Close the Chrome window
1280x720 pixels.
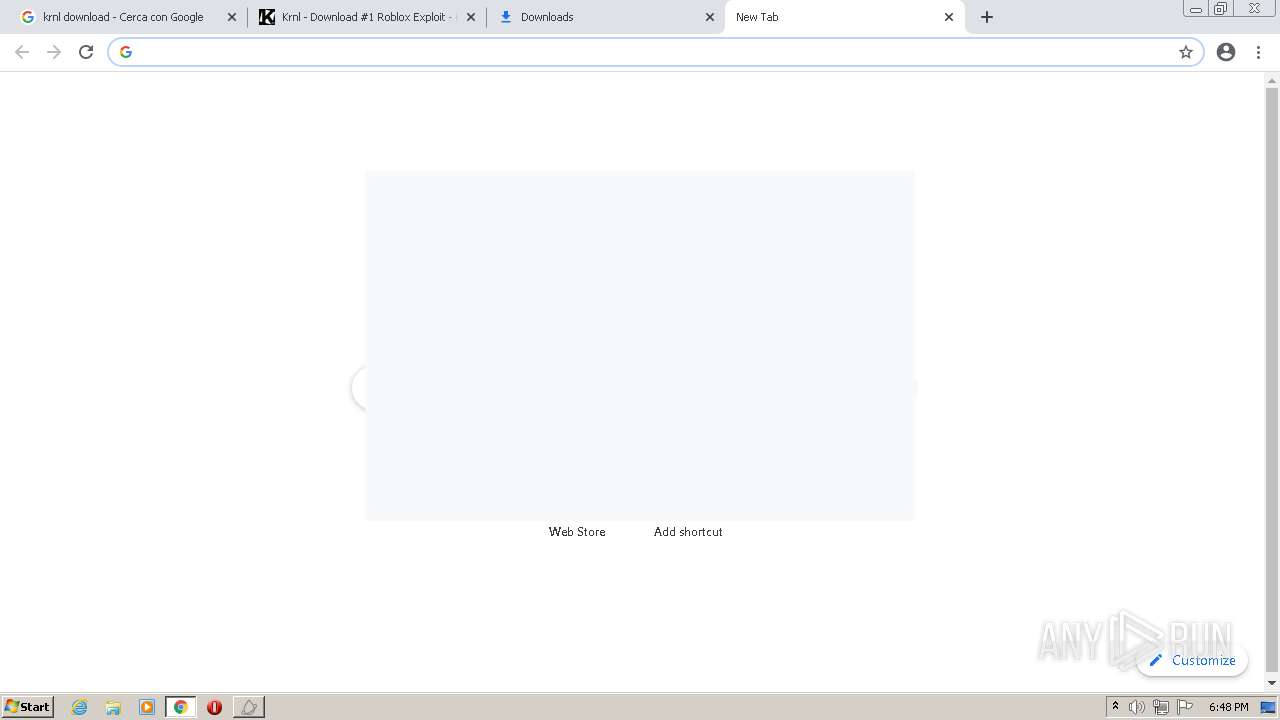tap(1254, 9)
